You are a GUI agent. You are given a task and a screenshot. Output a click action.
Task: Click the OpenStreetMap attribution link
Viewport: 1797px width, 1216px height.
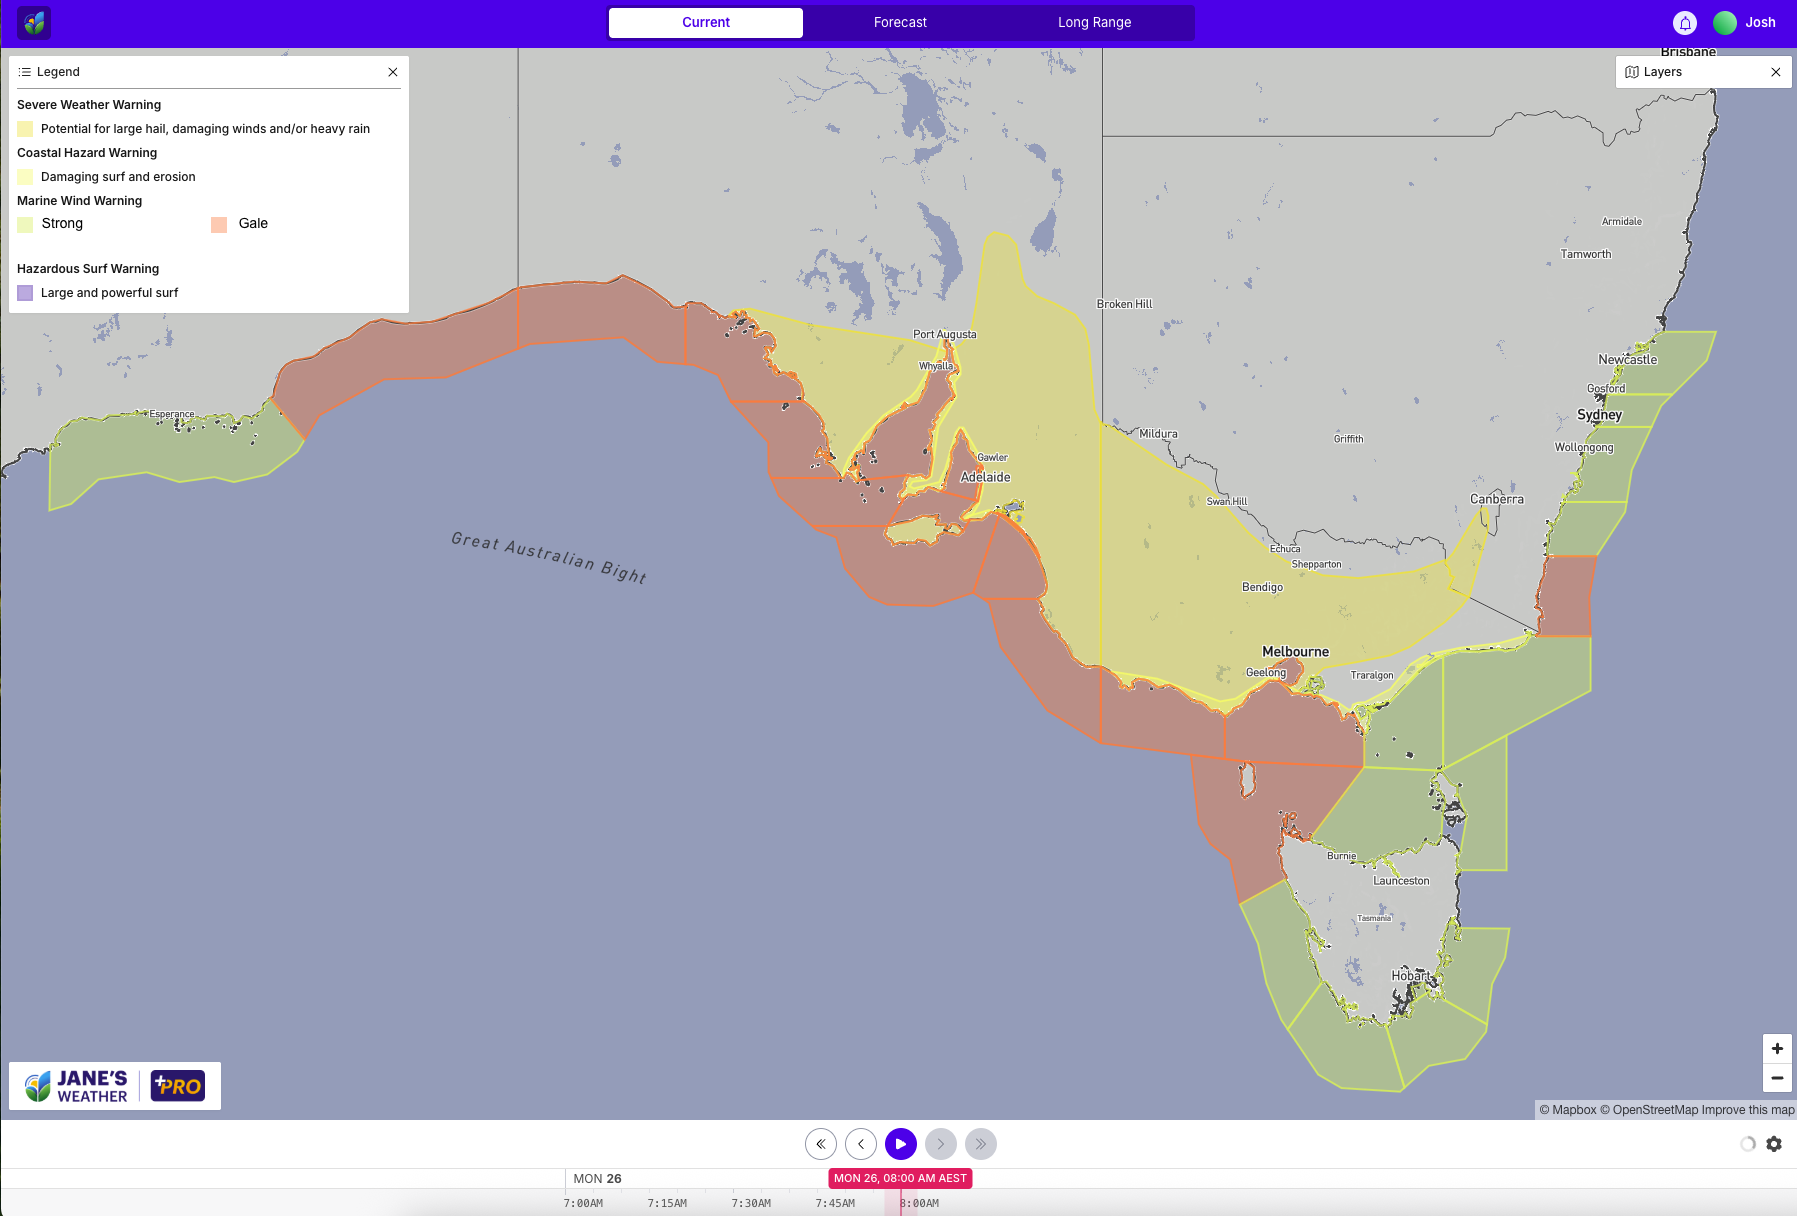[x=1649, y=1110]
